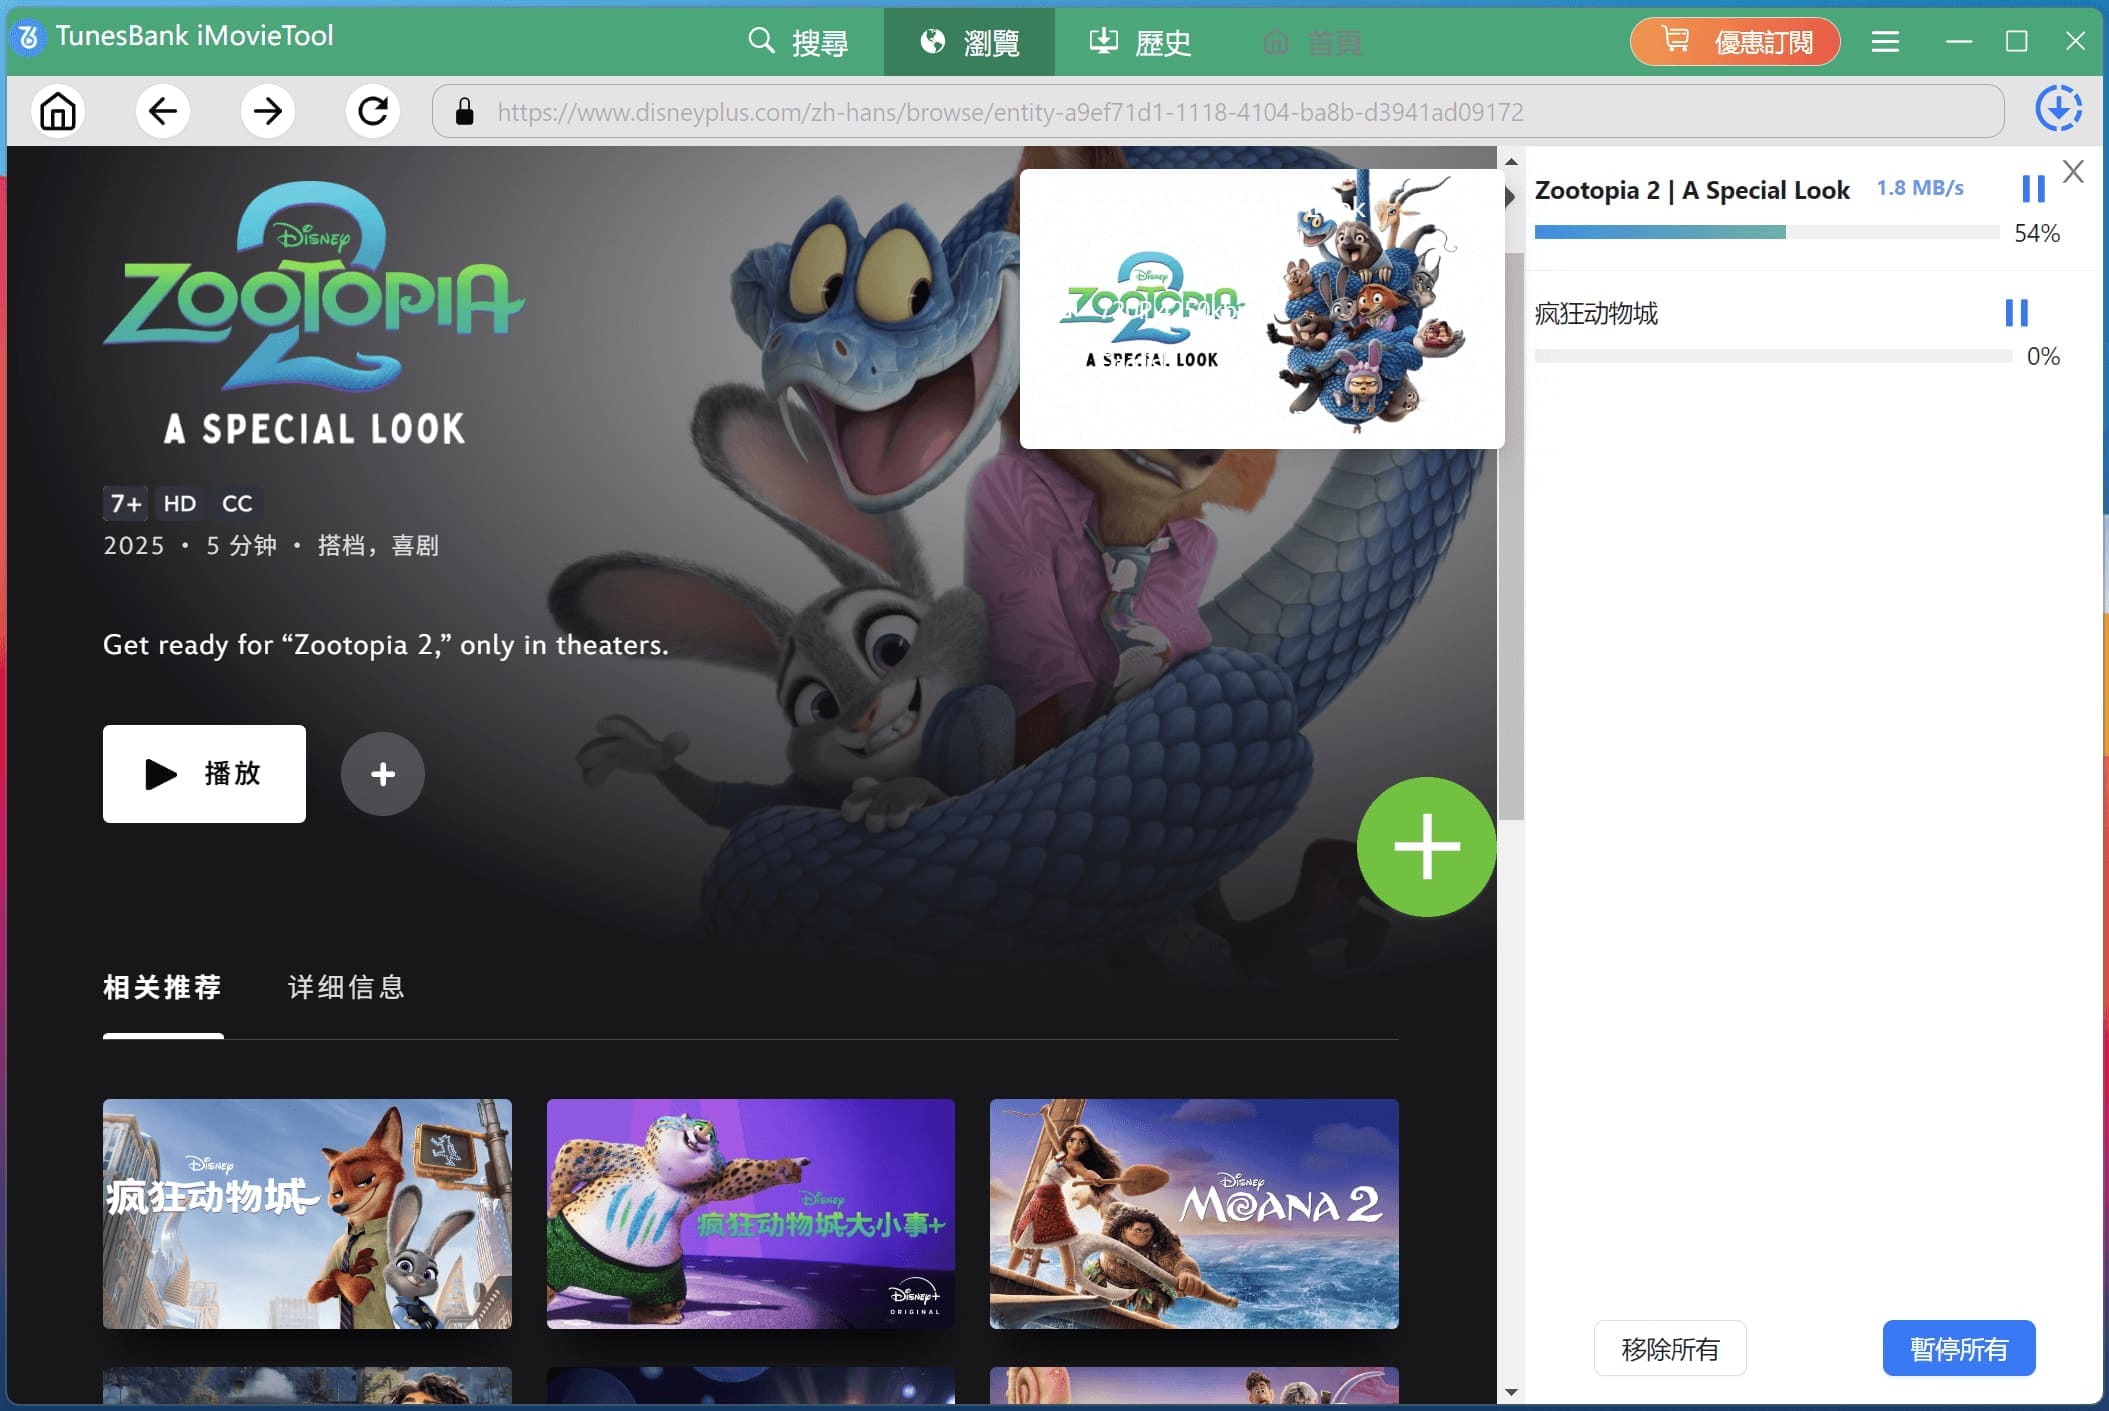Open the Moana 2 thumbnail
Image resolution: width=2109 pixels, height=1411 pixels.
1193,1213
